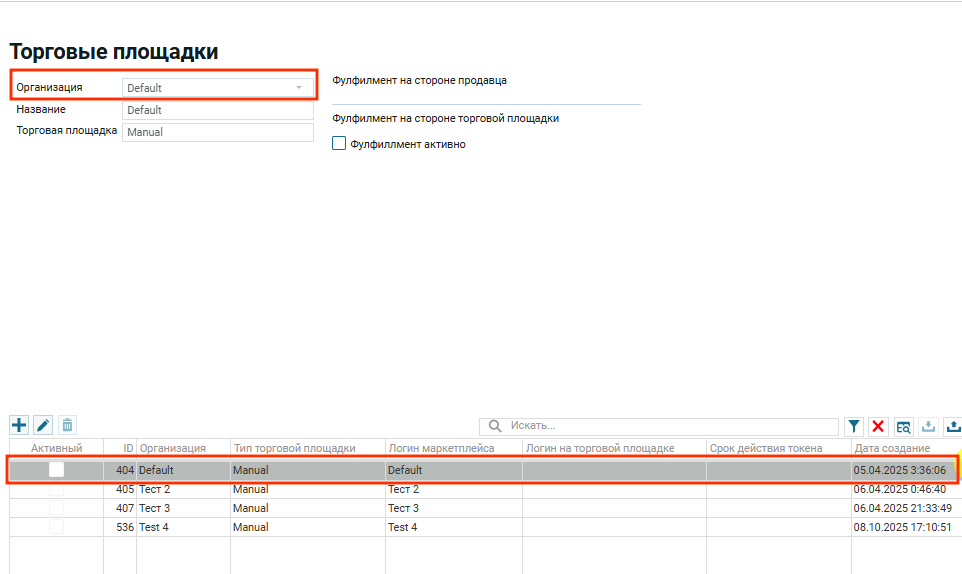Screen dimensions: 962x574
Task: Click the magnifier icon in search box
Action: (495, 426)
